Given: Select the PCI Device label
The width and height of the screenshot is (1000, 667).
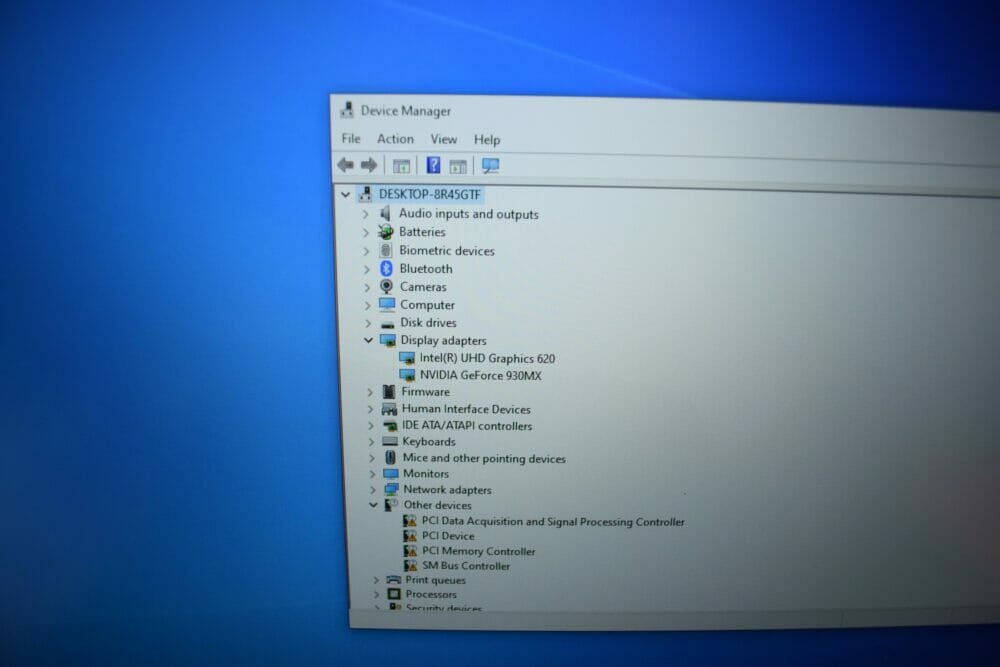Looking at the screenshot, I should point(448,536).
